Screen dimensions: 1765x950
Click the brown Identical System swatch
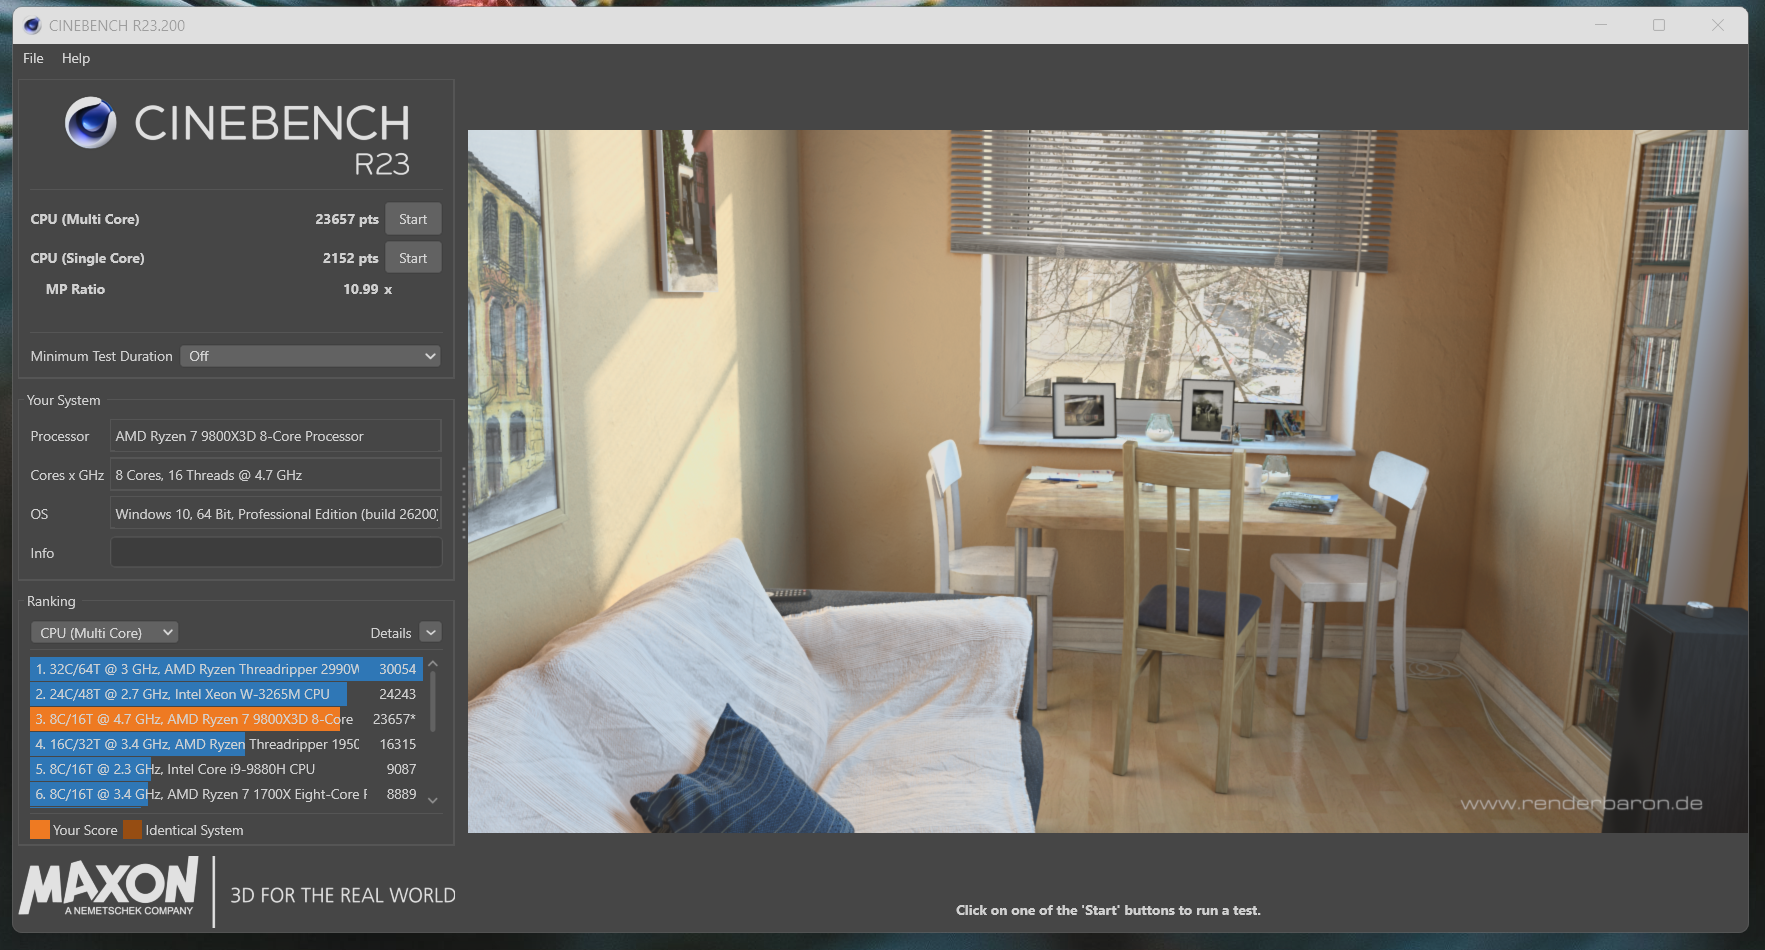132,830
